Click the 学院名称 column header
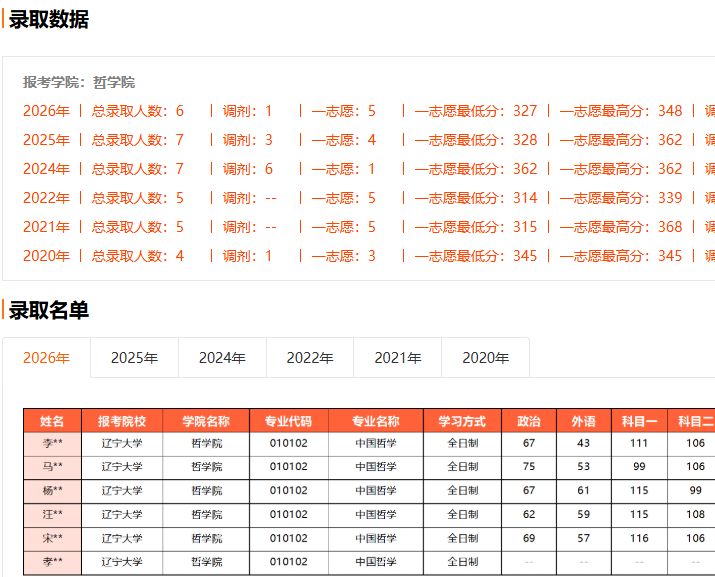This screenshot has height=577, width=715. [206, 421]
